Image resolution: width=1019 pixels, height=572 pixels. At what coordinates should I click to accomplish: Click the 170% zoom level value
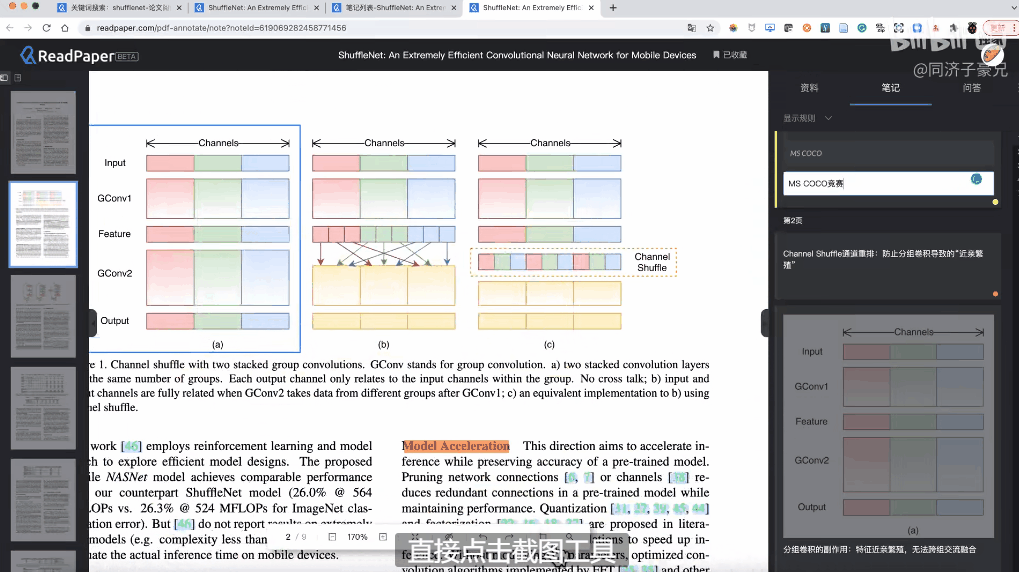(357, 537)
